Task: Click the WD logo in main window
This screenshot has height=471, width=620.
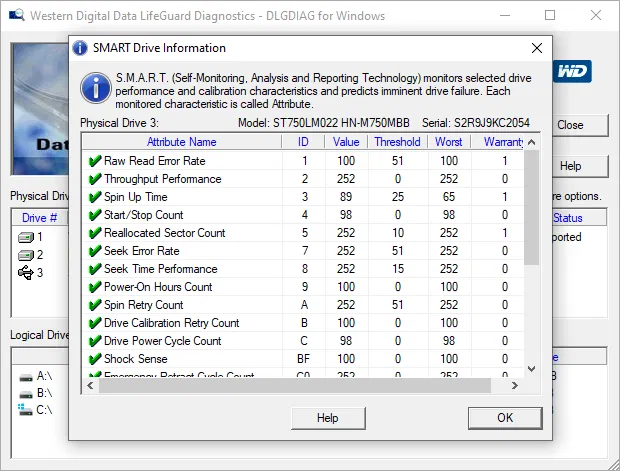Action: pos(572,72)
